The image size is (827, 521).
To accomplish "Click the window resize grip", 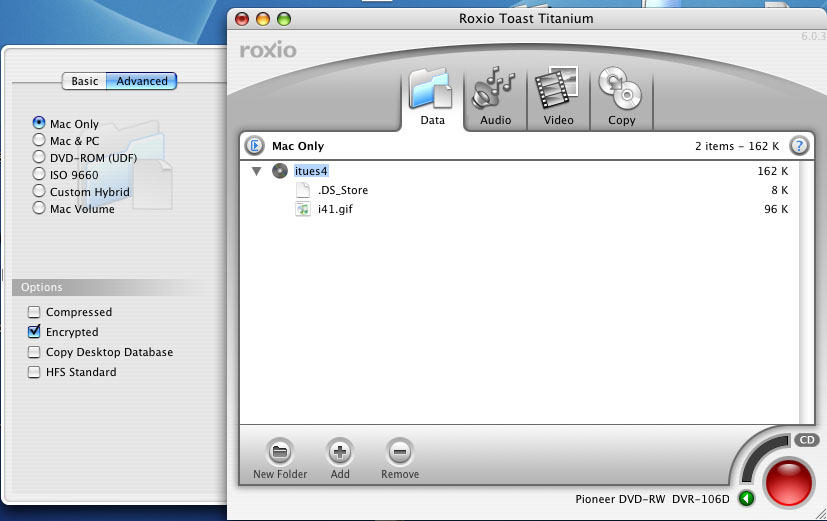I will pyautogui.click(x=820, y=514).
